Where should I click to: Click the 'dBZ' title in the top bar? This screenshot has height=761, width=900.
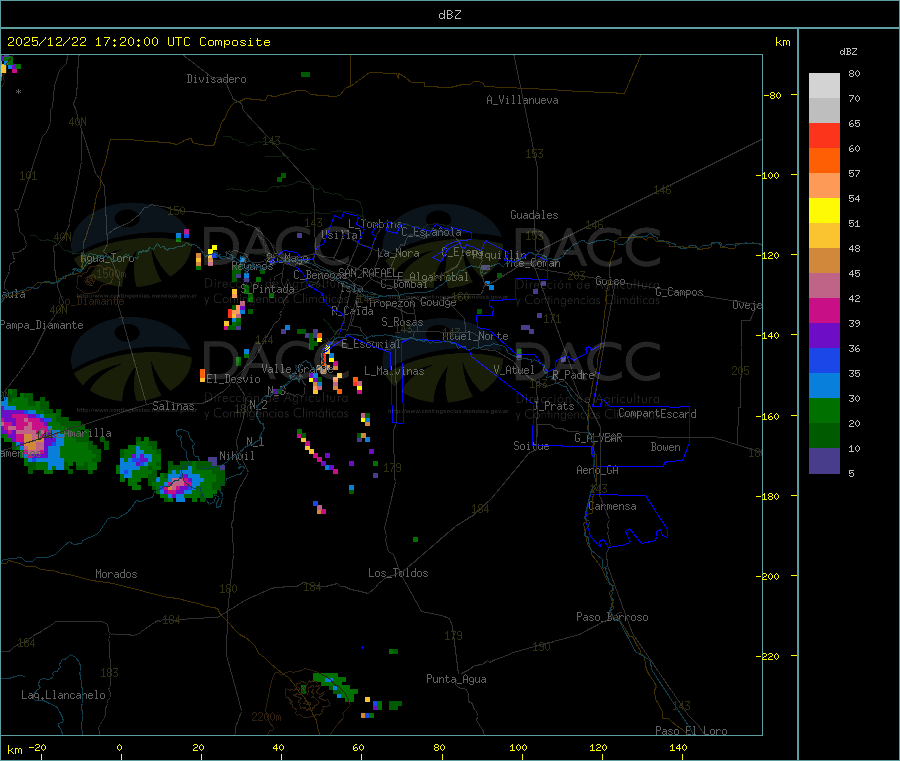449,15
